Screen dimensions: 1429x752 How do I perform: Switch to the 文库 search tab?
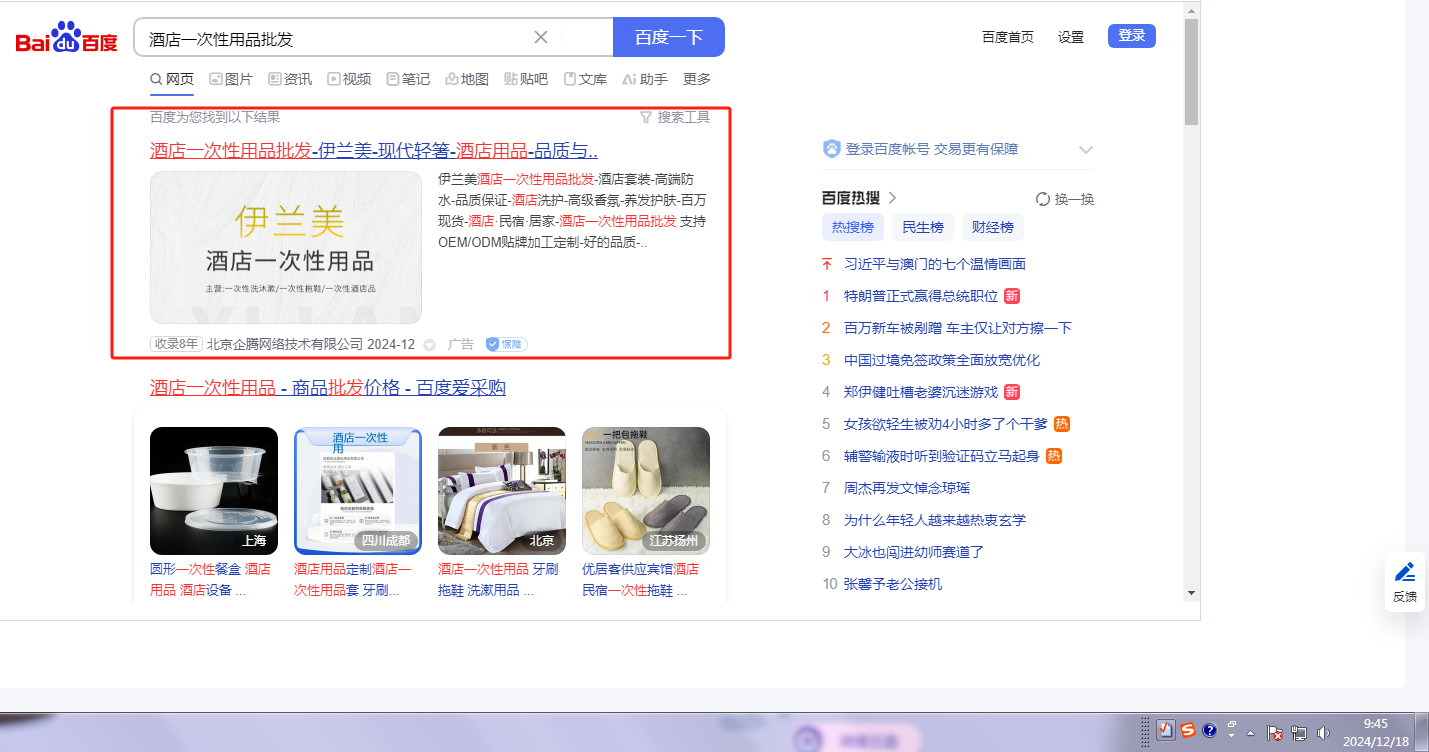[x=585, y=79]
